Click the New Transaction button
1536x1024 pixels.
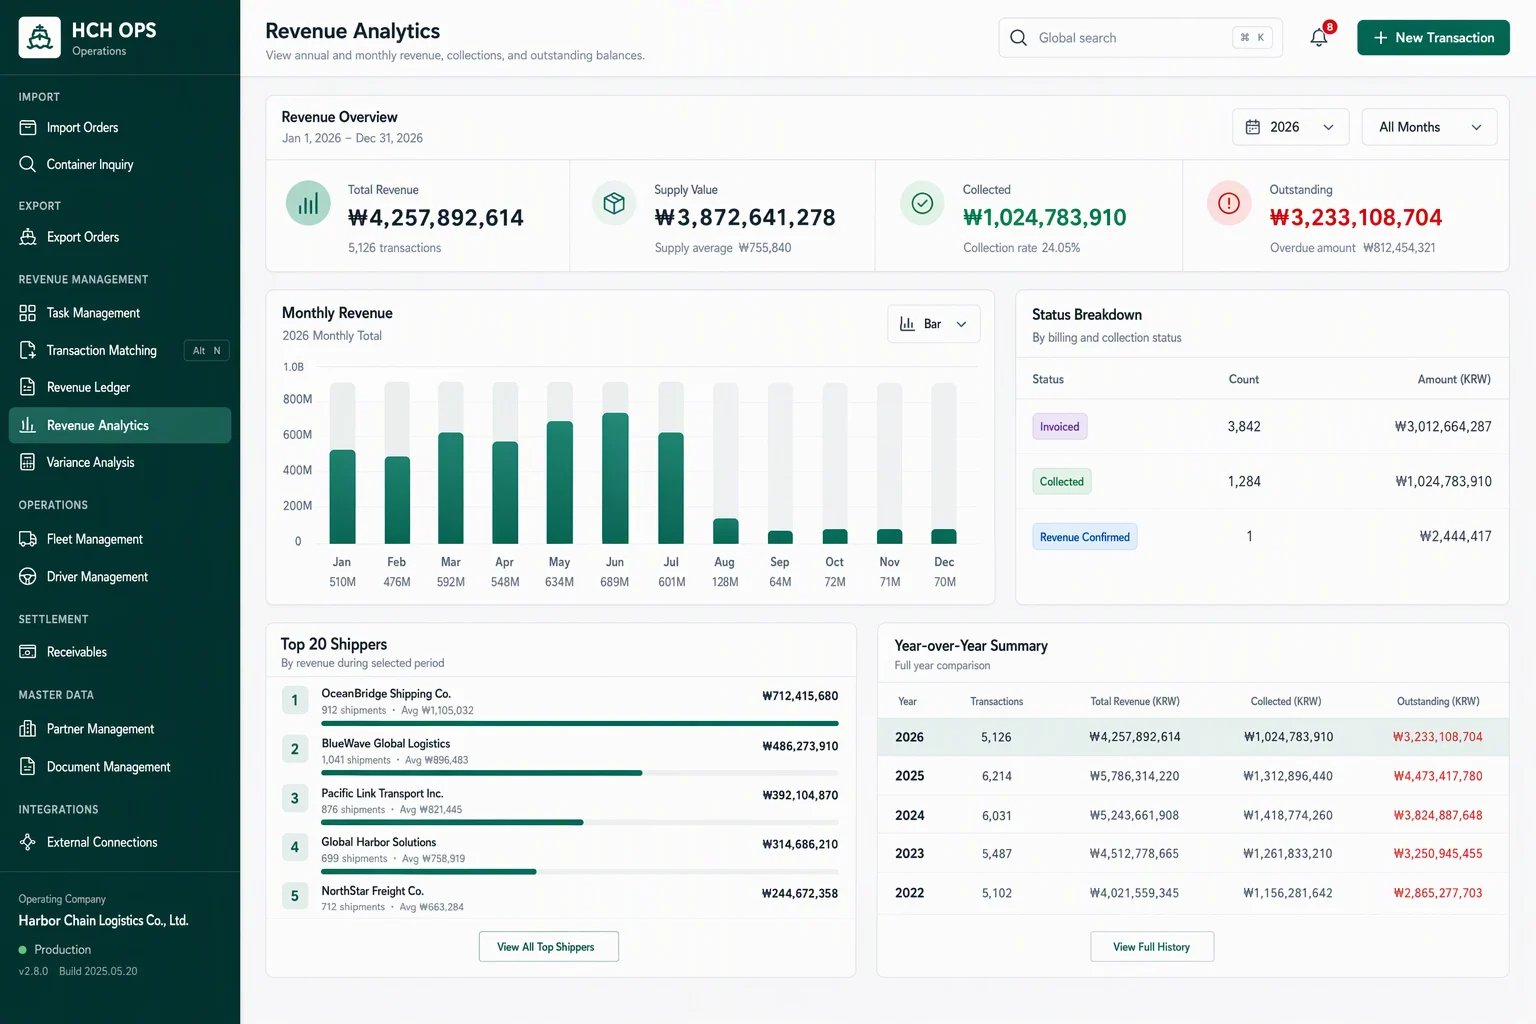click(1433, 38)
